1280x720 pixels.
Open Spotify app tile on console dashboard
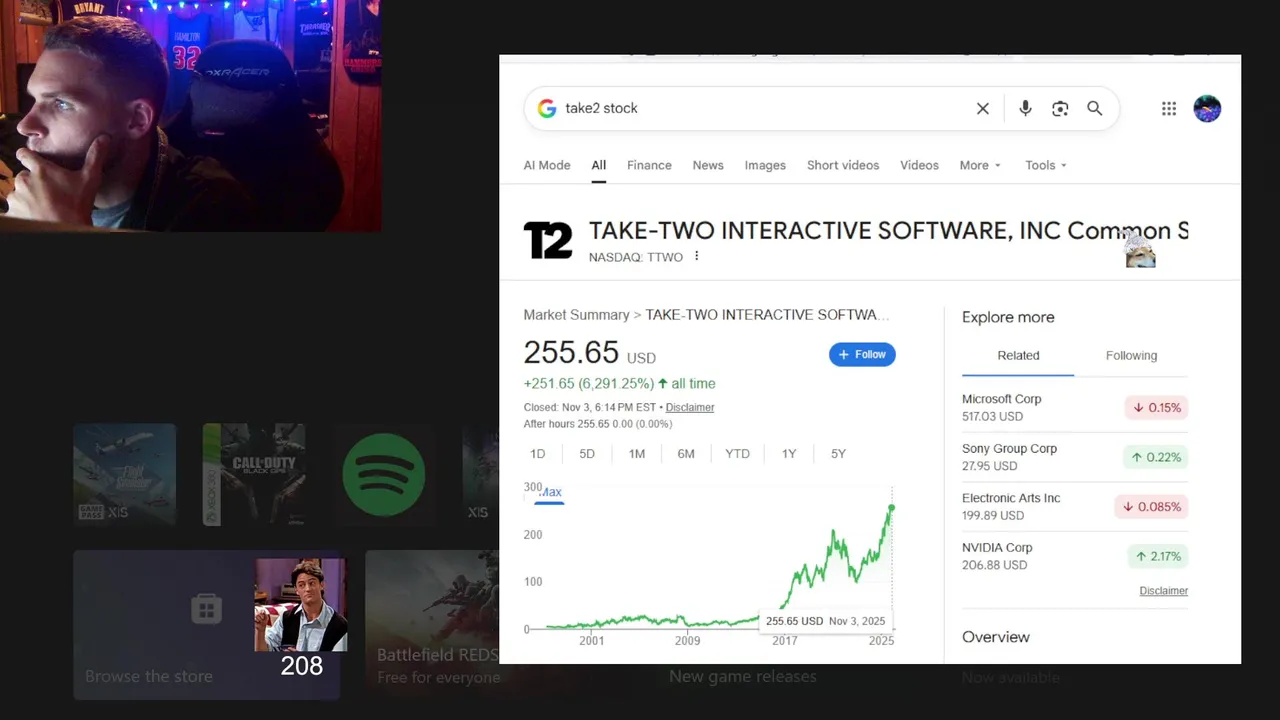[x=384, y=474]
